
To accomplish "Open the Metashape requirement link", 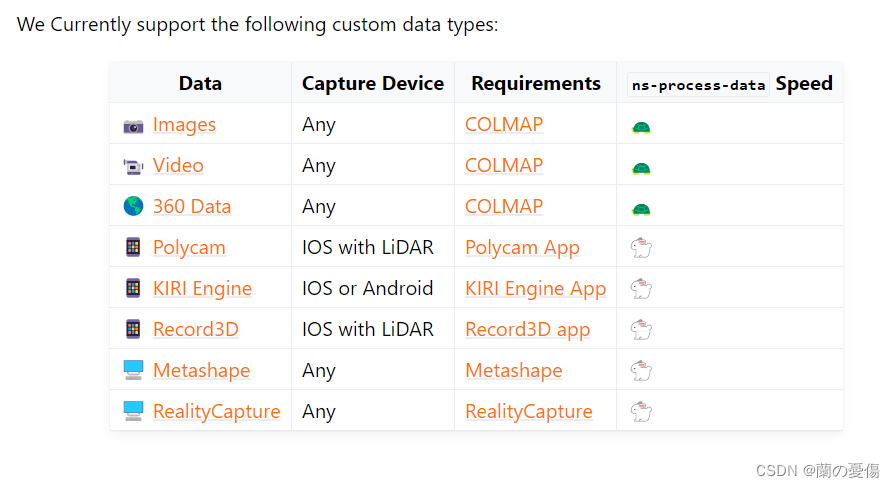I will [514, 371].
